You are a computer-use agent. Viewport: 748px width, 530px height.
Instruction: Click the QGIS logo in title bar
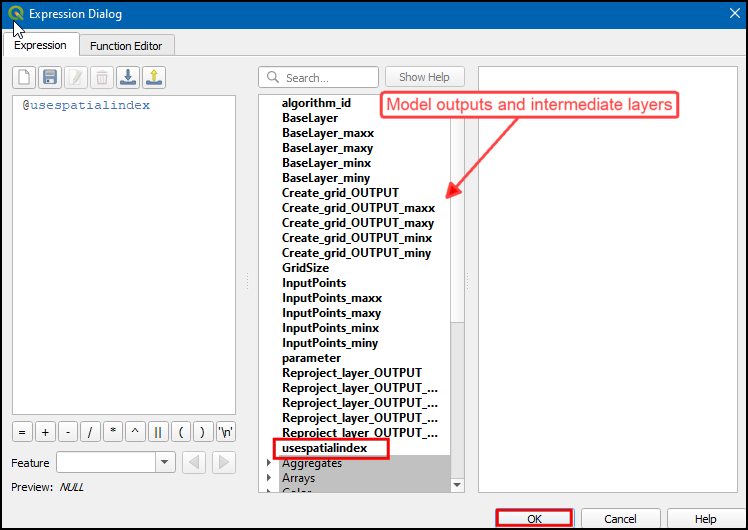(x=16, y=13)
